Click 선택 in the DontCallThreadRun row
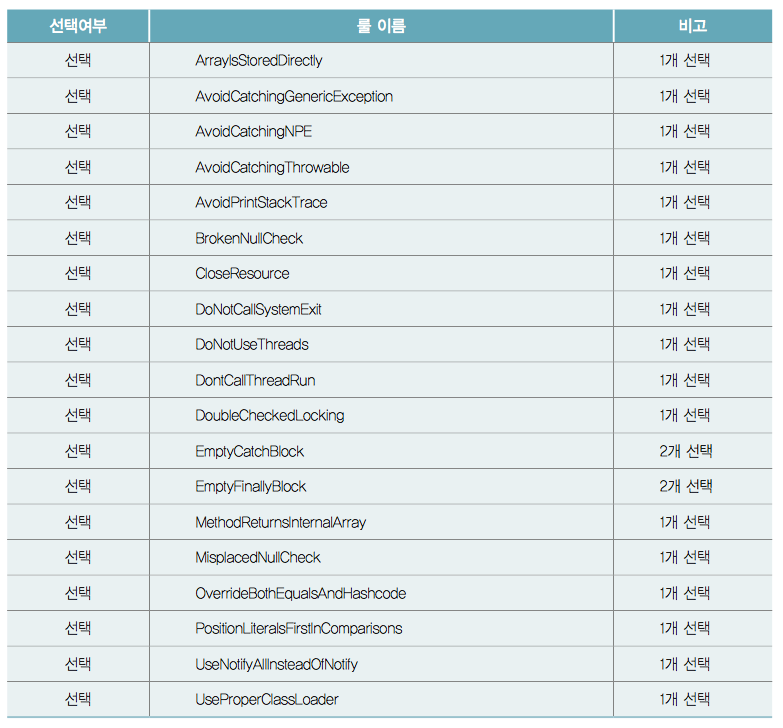 coord(78,380)
